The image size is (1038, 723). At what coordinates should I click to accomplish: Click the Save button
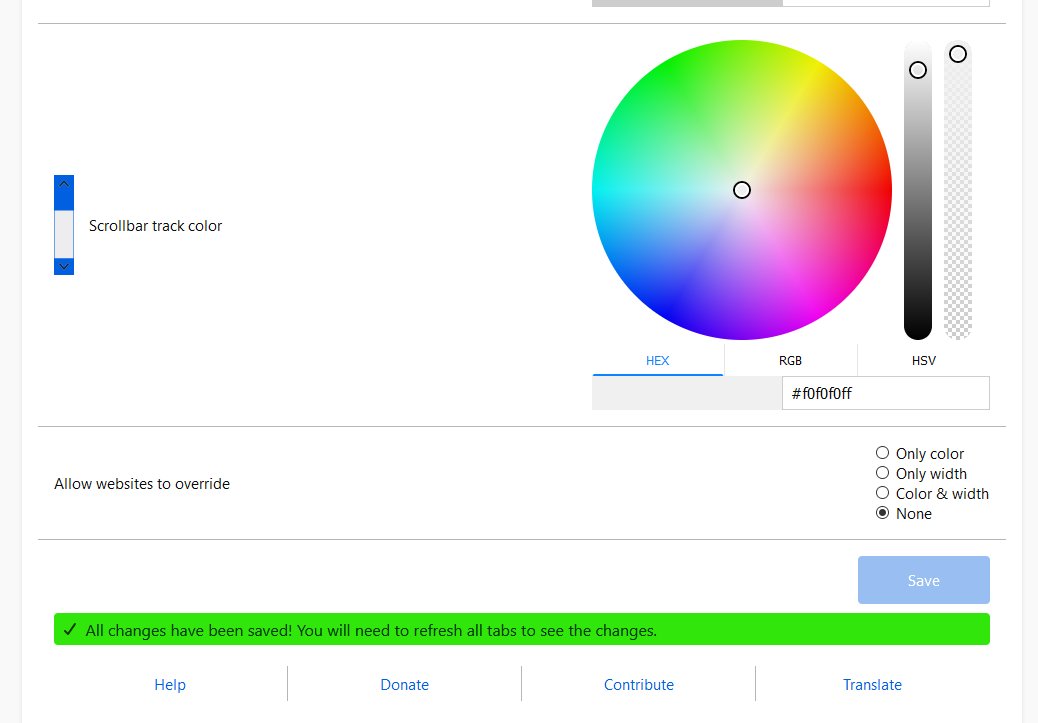point(923,580)
